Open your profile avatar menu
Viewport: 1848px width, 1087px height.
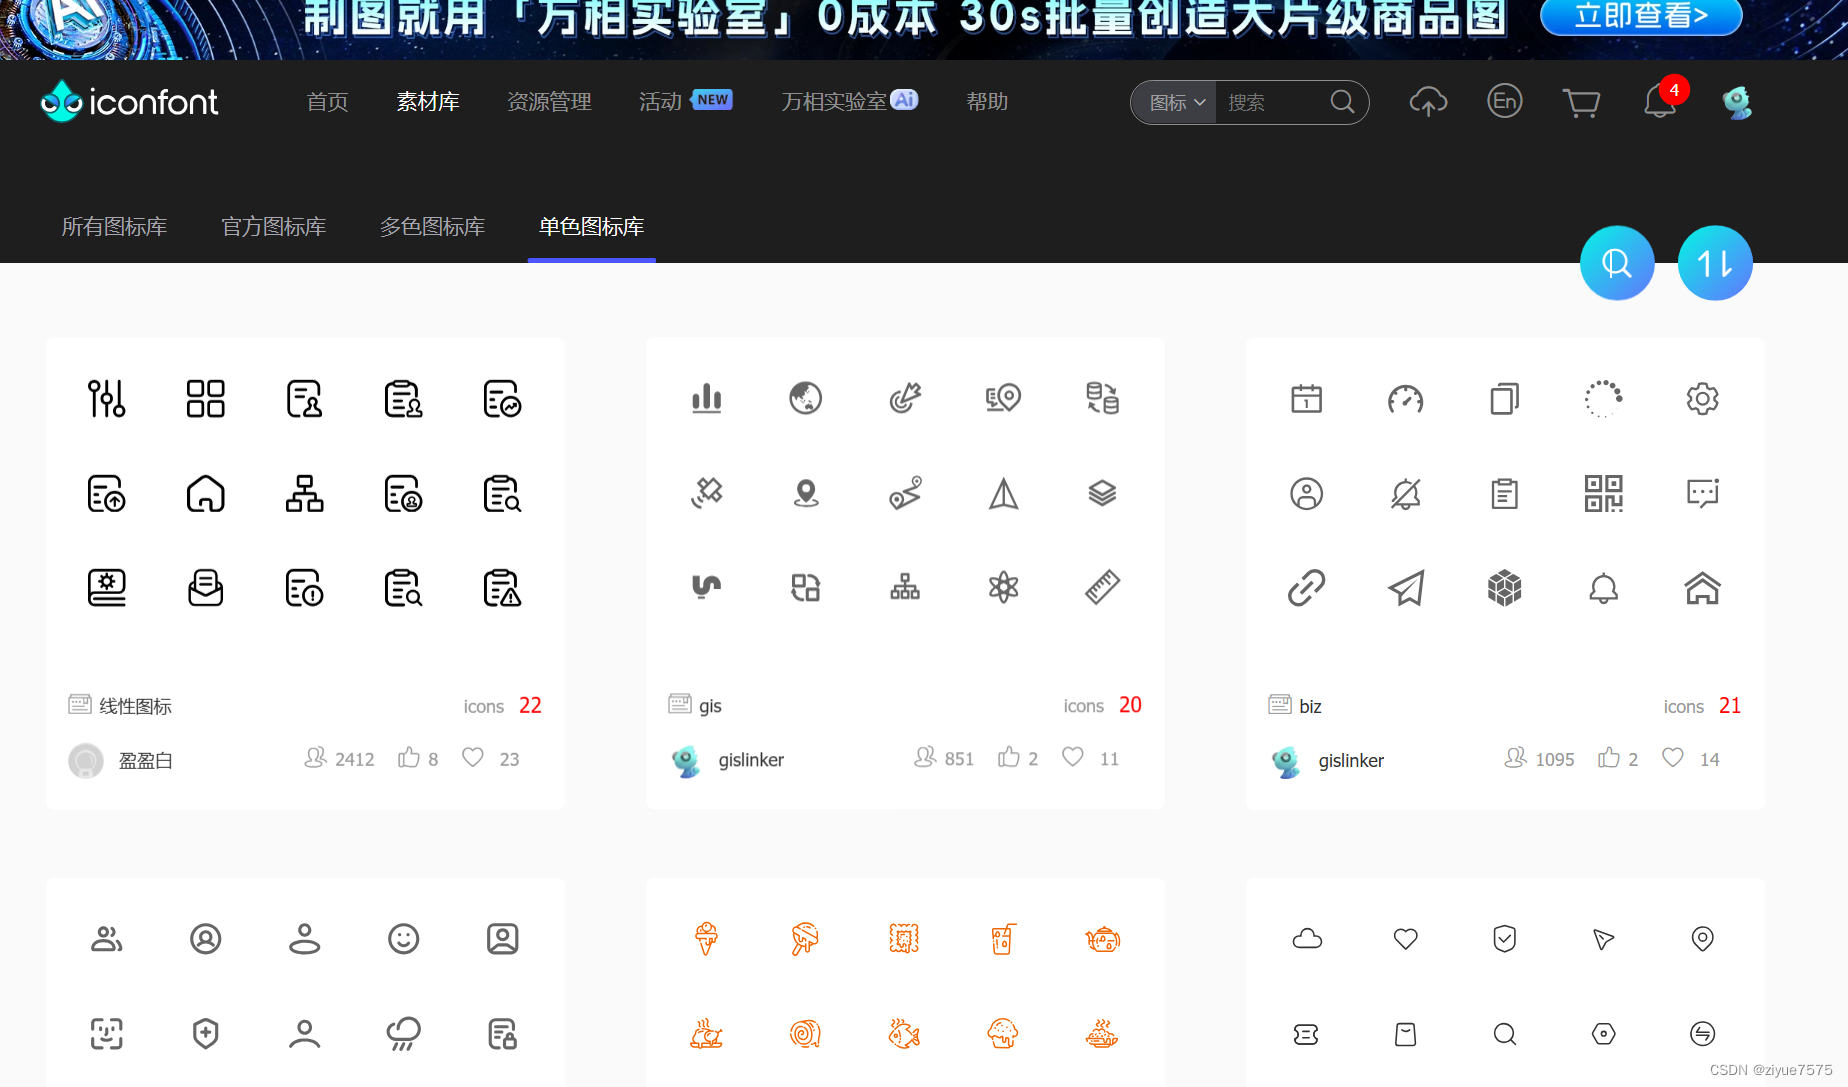1737,101
